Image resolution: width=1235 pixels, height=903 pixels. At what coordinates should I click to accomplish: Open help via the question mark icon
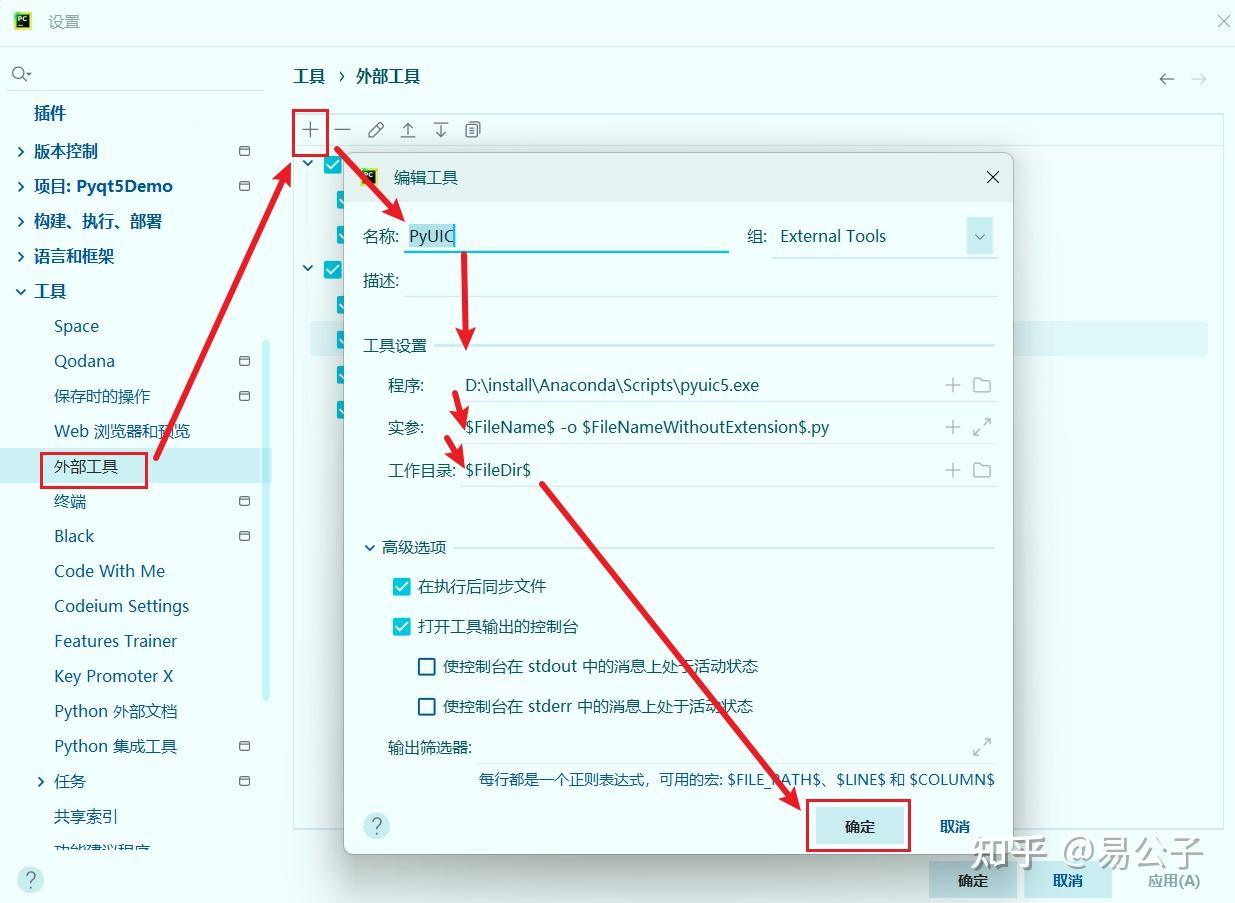(x=376, y=825)
